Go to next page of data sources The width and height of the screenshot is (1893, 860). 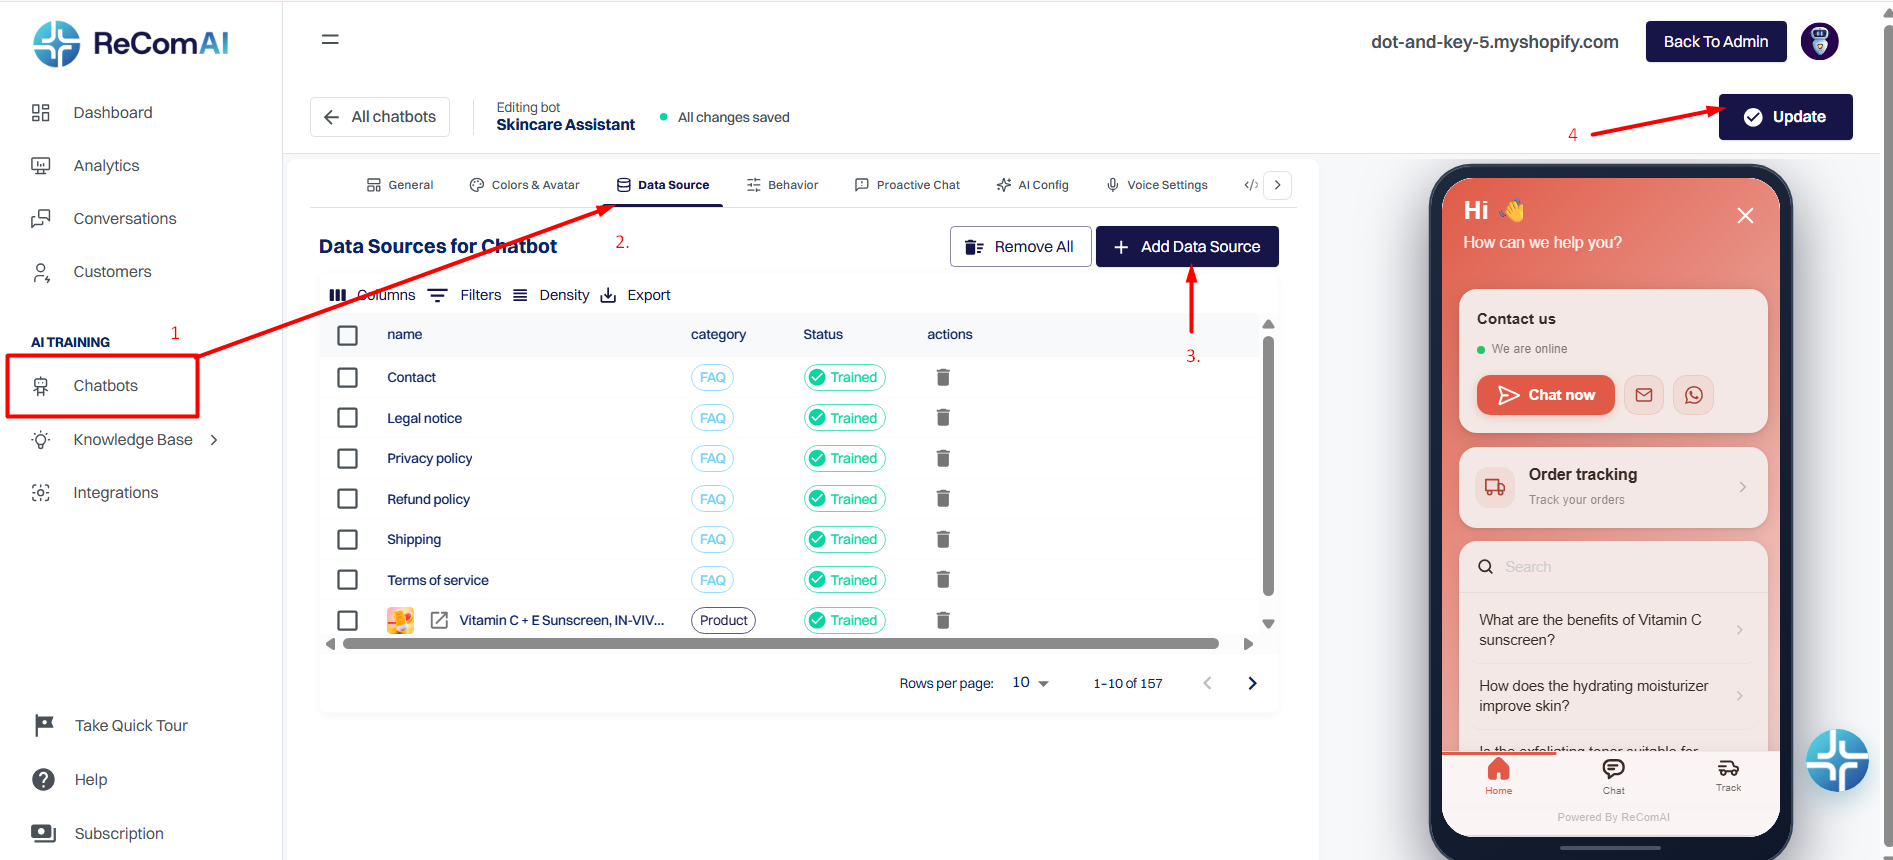click(1252, 683)
